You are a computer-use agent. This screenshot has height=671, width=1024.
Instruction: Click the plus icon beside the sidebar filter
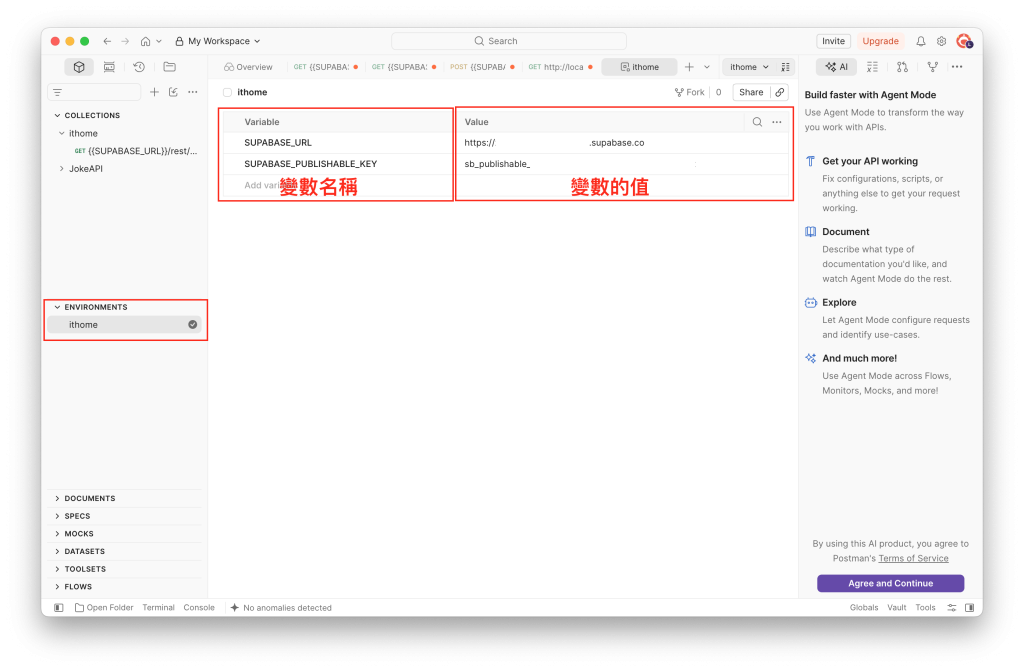pyautogui.click(x=154, y=92)
